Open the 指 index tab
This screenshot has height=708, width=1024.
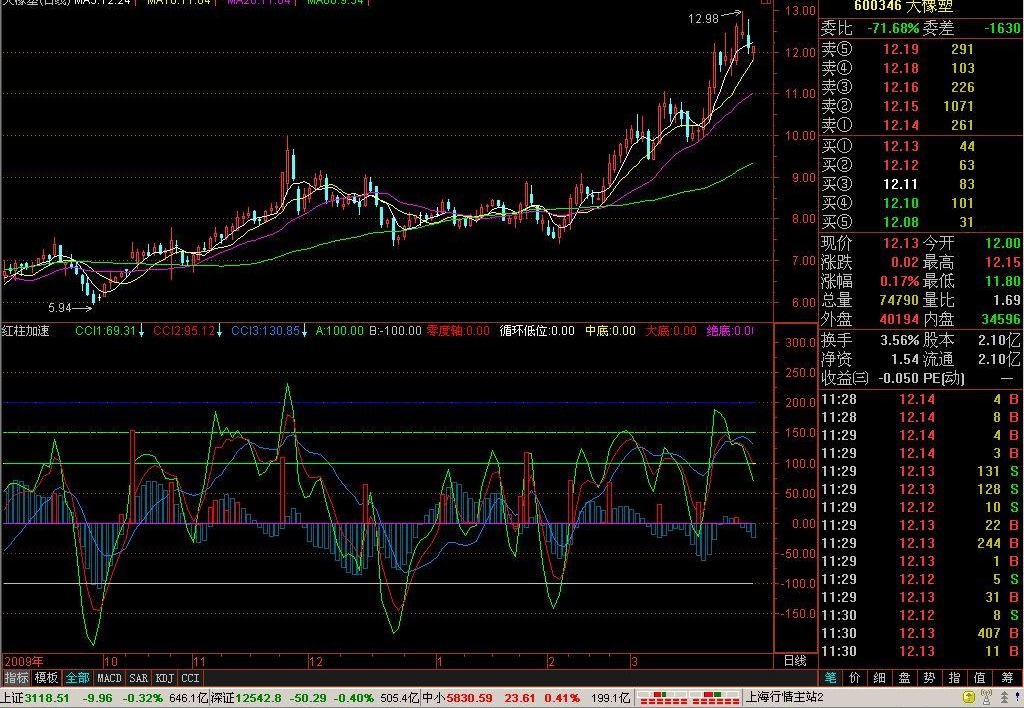coord(954,678)
